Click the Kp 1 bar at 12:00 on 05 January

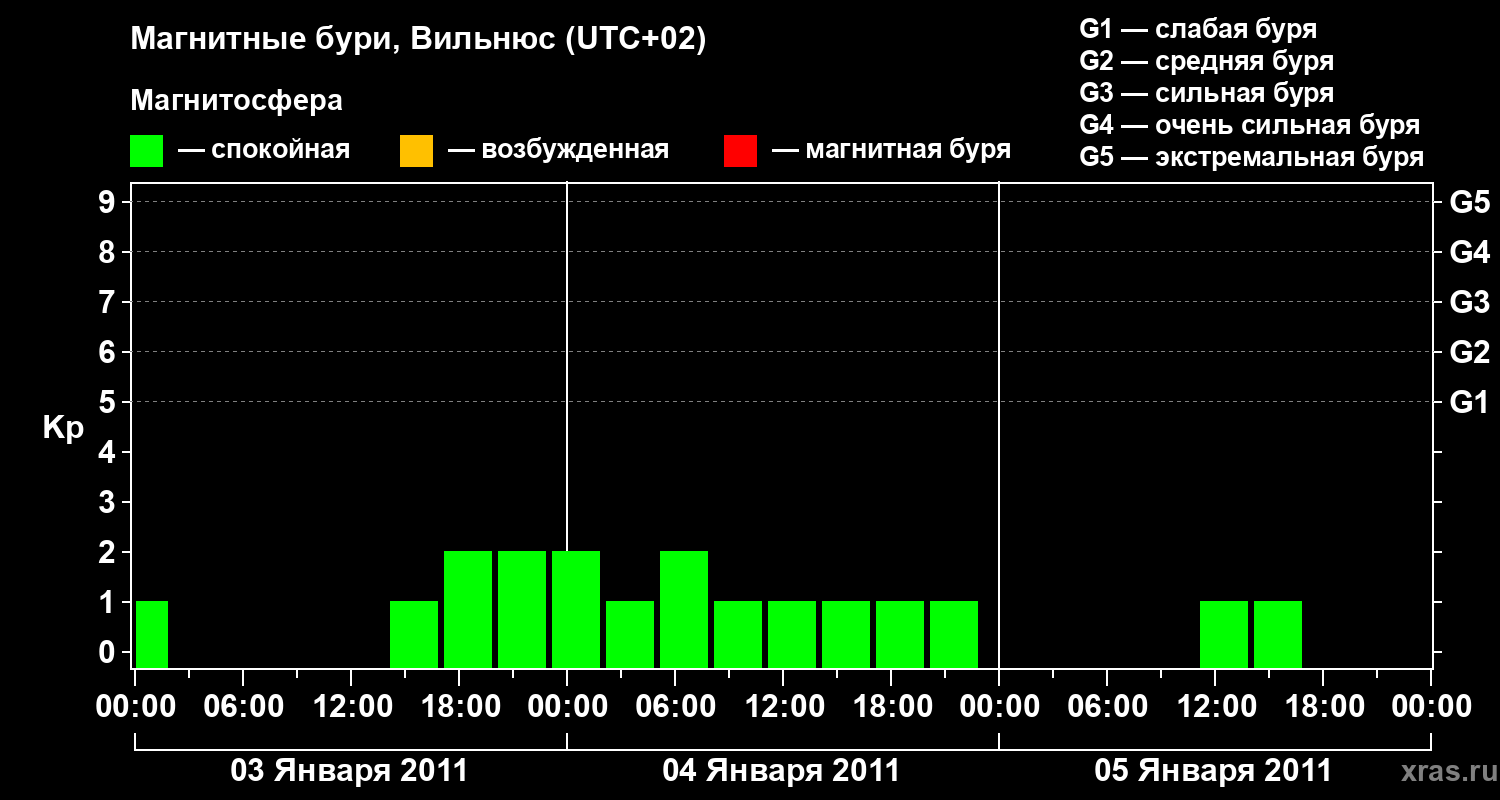[1224, 634]
